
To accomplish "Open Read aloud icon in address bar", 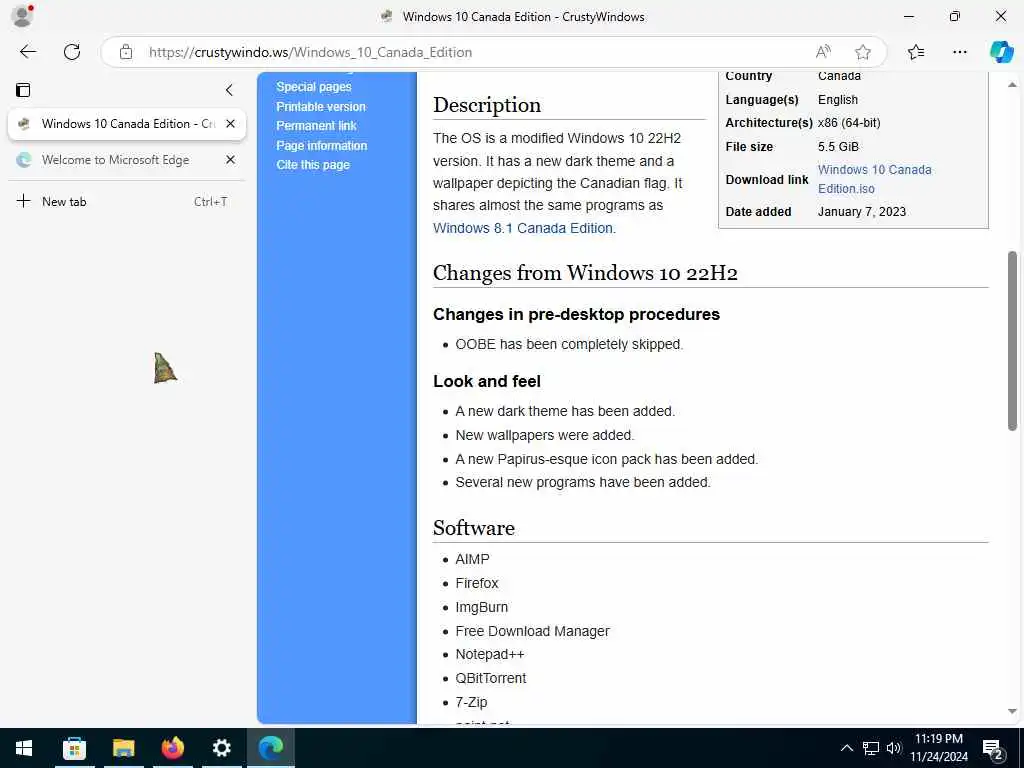I will click(823, 52).
